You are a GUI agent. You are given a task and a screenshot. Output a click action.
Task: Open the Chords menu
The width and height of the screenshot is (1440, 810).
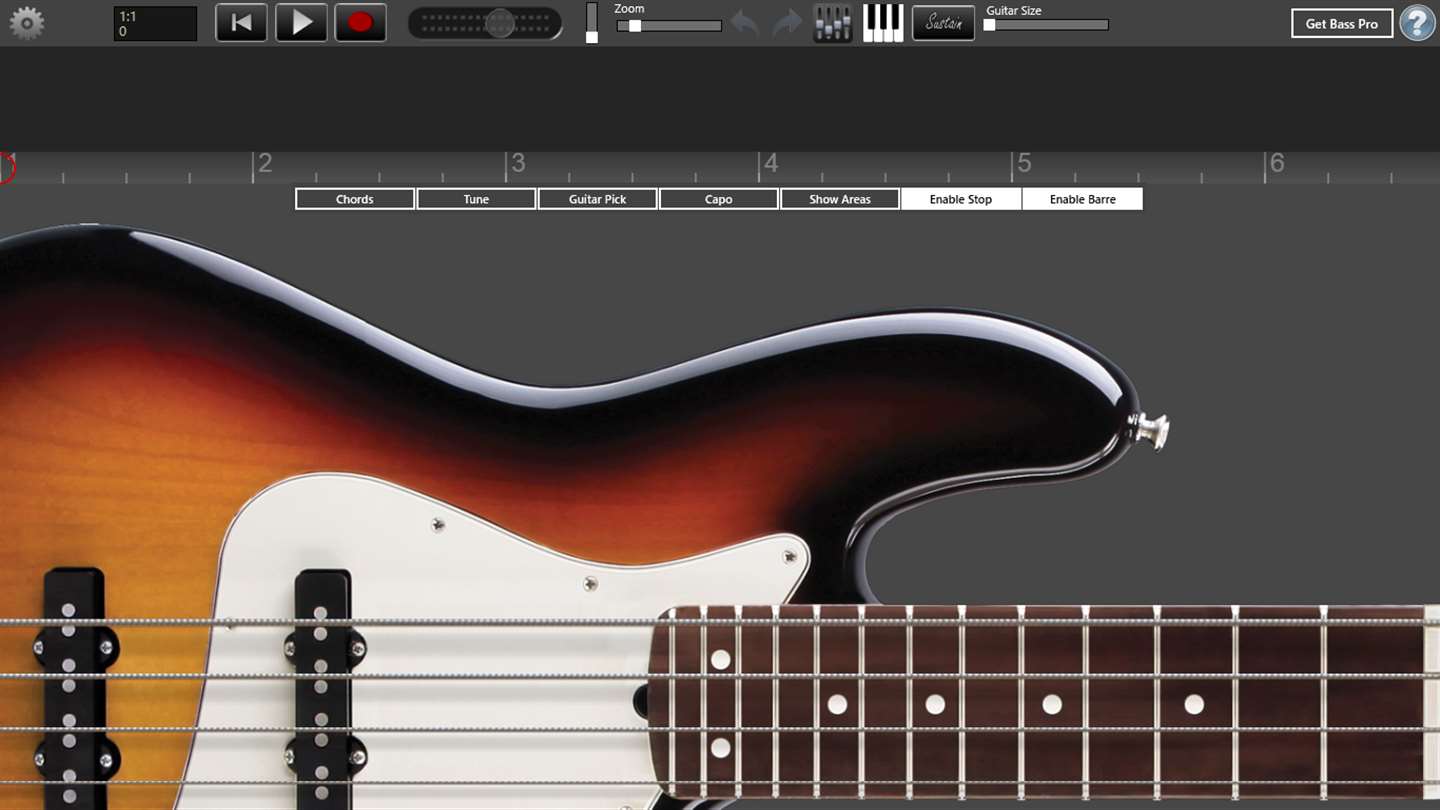tap(355, 199)
